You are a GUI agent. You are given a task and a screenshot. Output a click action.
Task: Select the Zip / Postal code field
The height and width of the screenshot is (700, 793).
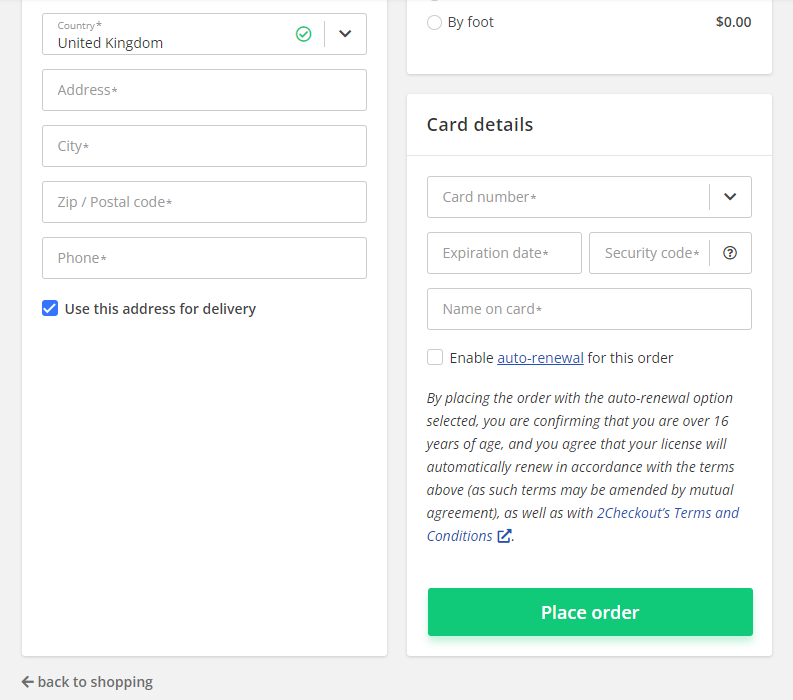pos(204,202)
